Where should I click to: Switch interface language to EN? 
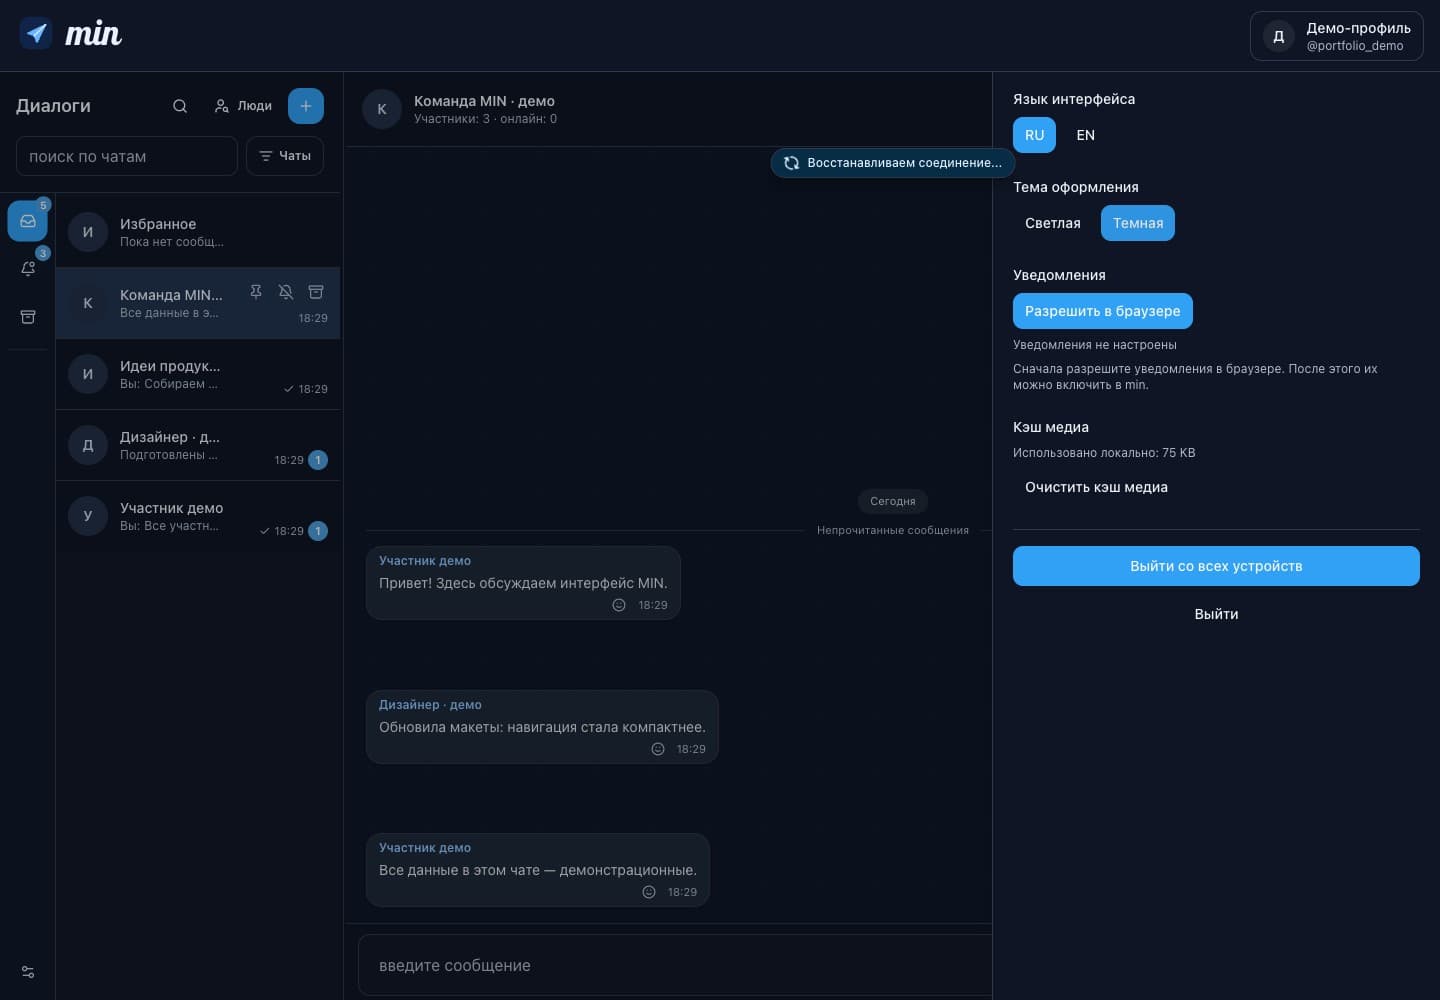coord(1086,135)
